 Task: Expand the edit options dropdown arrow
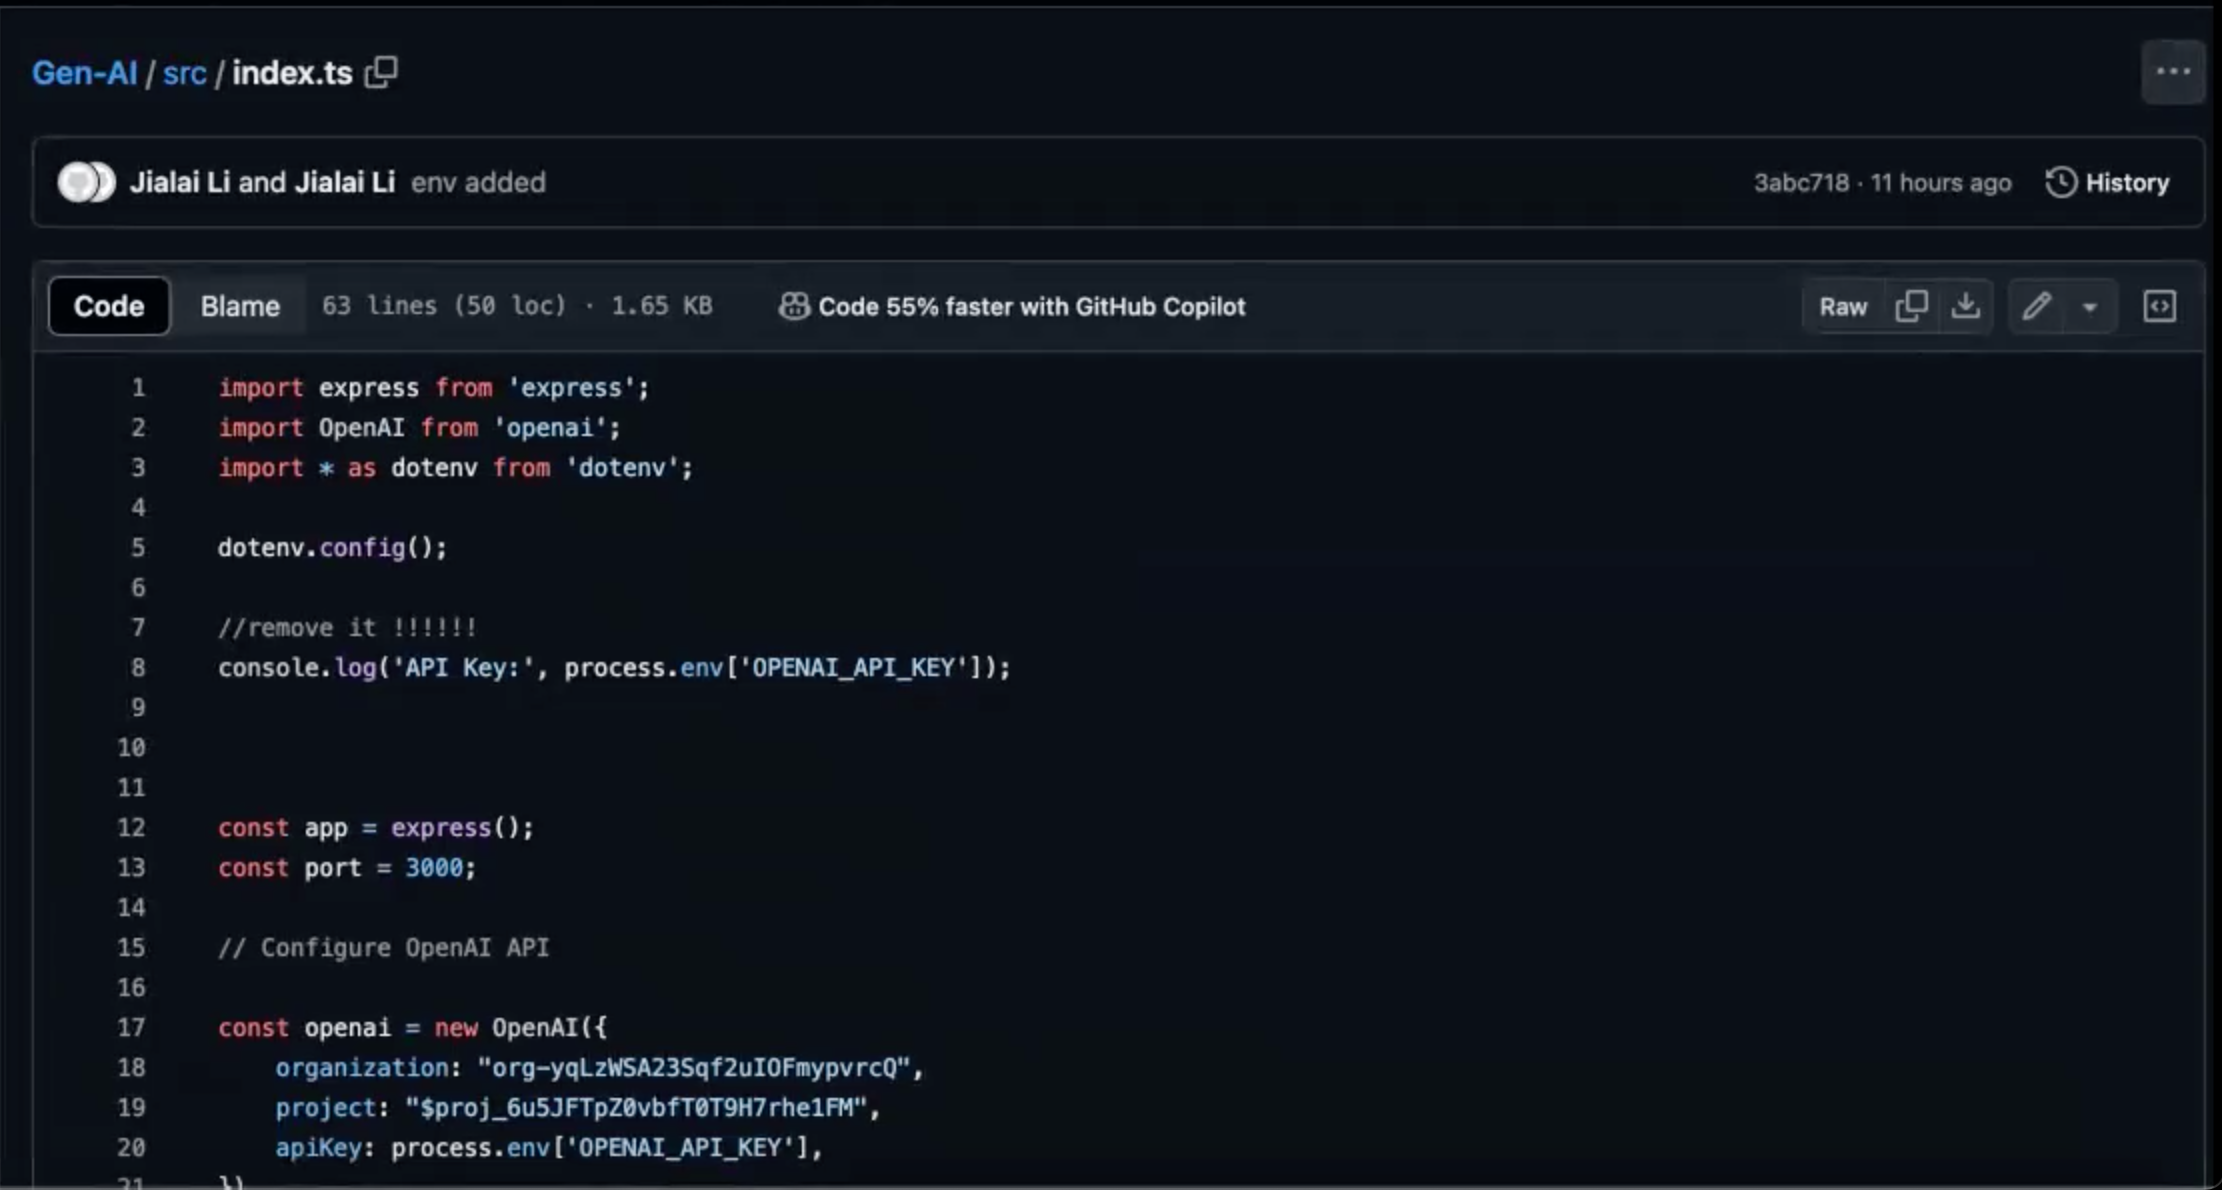click(2089, 307)
